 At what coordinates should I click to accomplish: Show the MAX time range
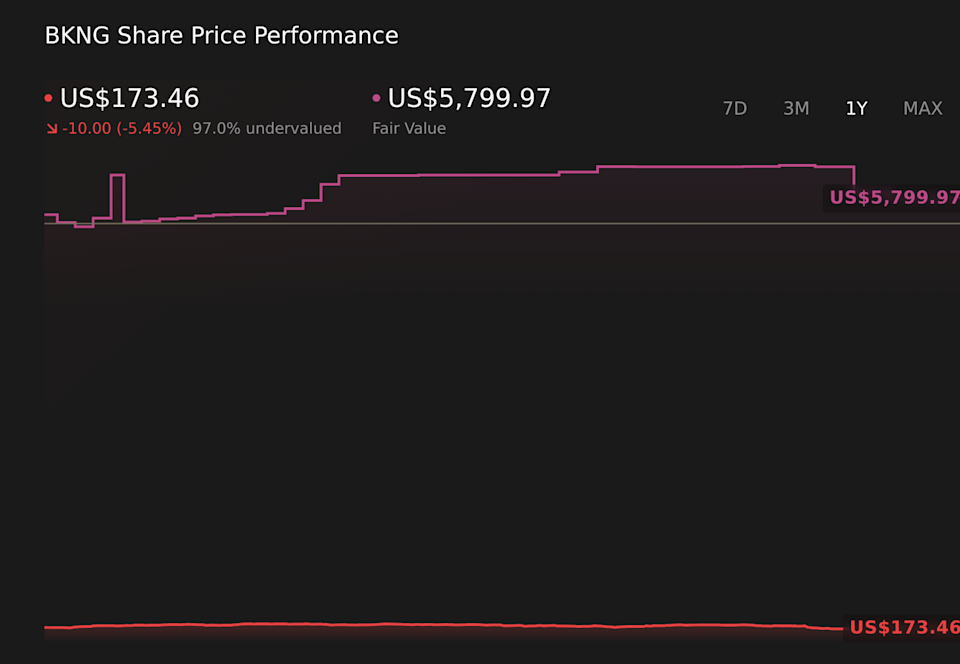[x=922, y=109]
